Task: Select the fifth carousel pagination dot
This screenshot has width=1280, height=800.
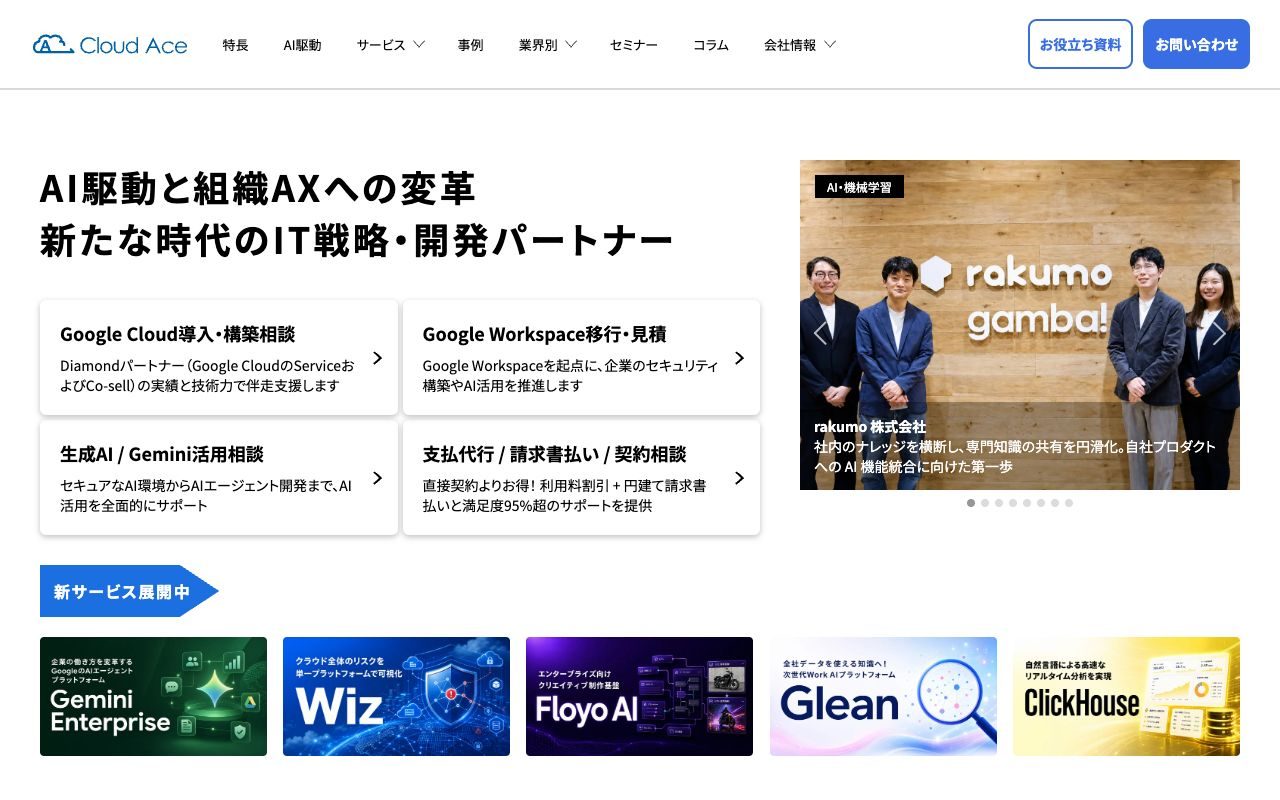Action: click(x=1027, y=503)
